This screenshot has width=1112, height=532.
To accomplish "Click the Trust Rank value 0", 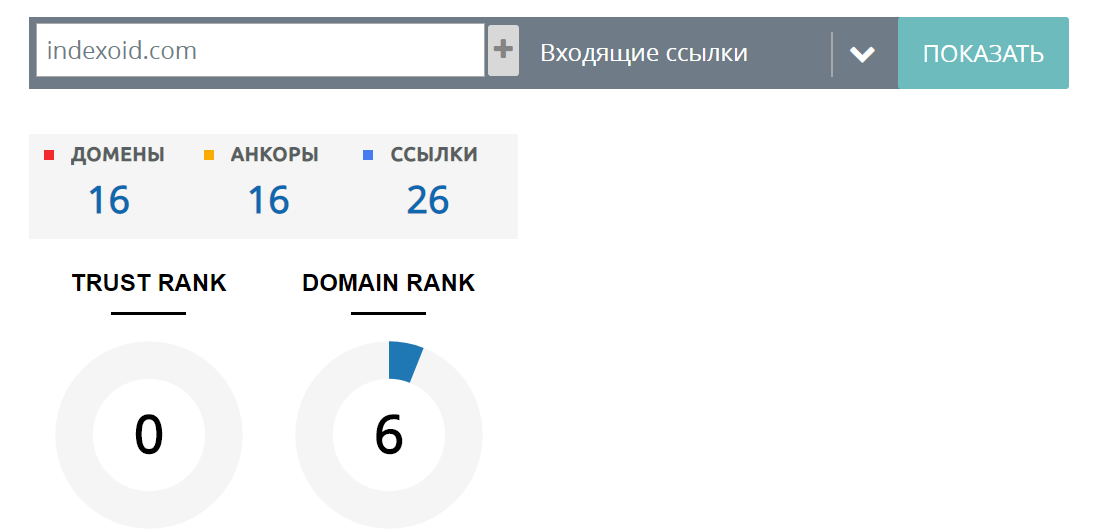I will pyautogui.click(x=149, y=435).
